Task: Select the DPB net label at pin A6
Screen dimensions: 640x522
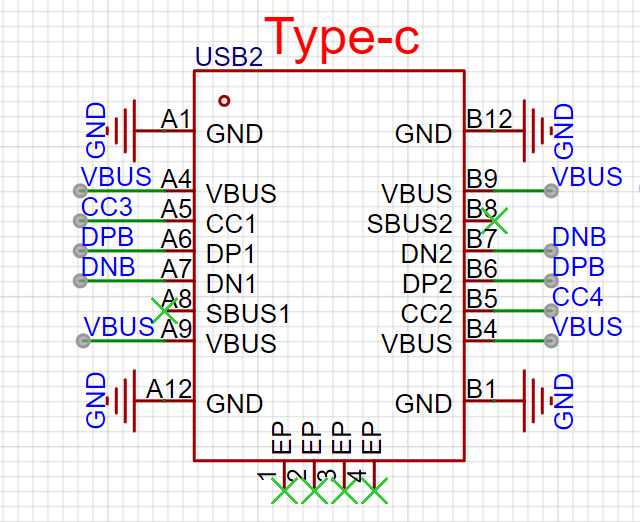Action: coord(107,237)
